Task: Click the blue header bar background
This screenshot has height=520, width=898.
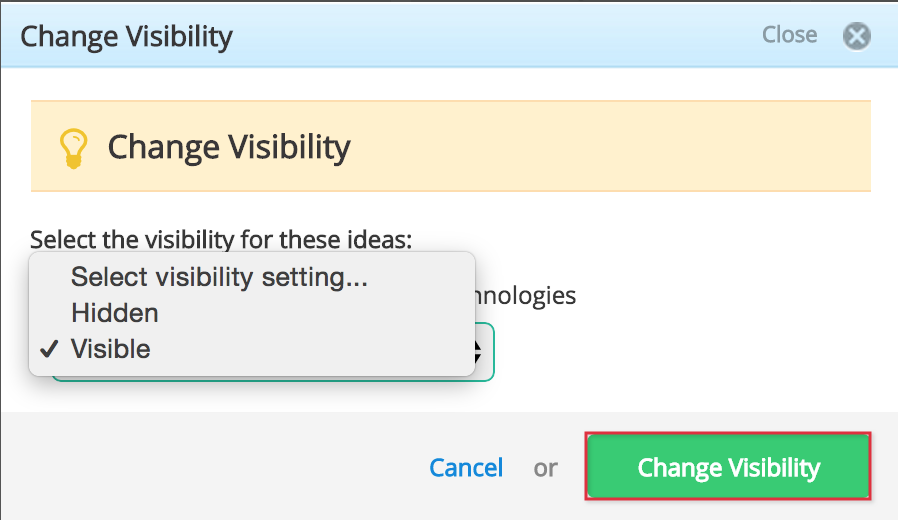Action: (487, 36)
